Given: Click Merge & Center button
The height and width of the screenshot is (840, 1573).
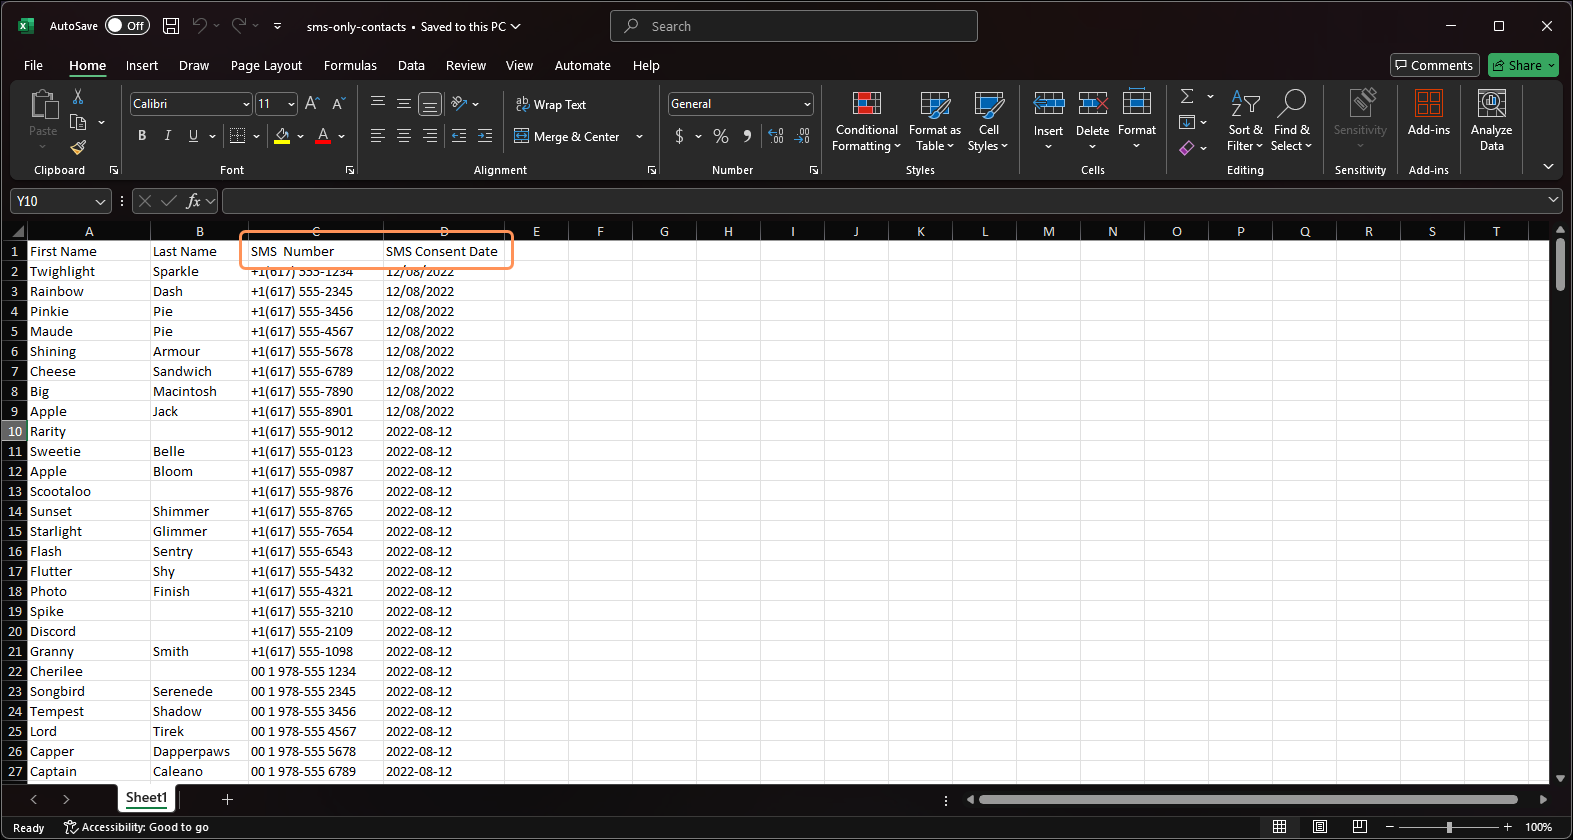Looking at the screenshot, I should click(x=567, y=136).
